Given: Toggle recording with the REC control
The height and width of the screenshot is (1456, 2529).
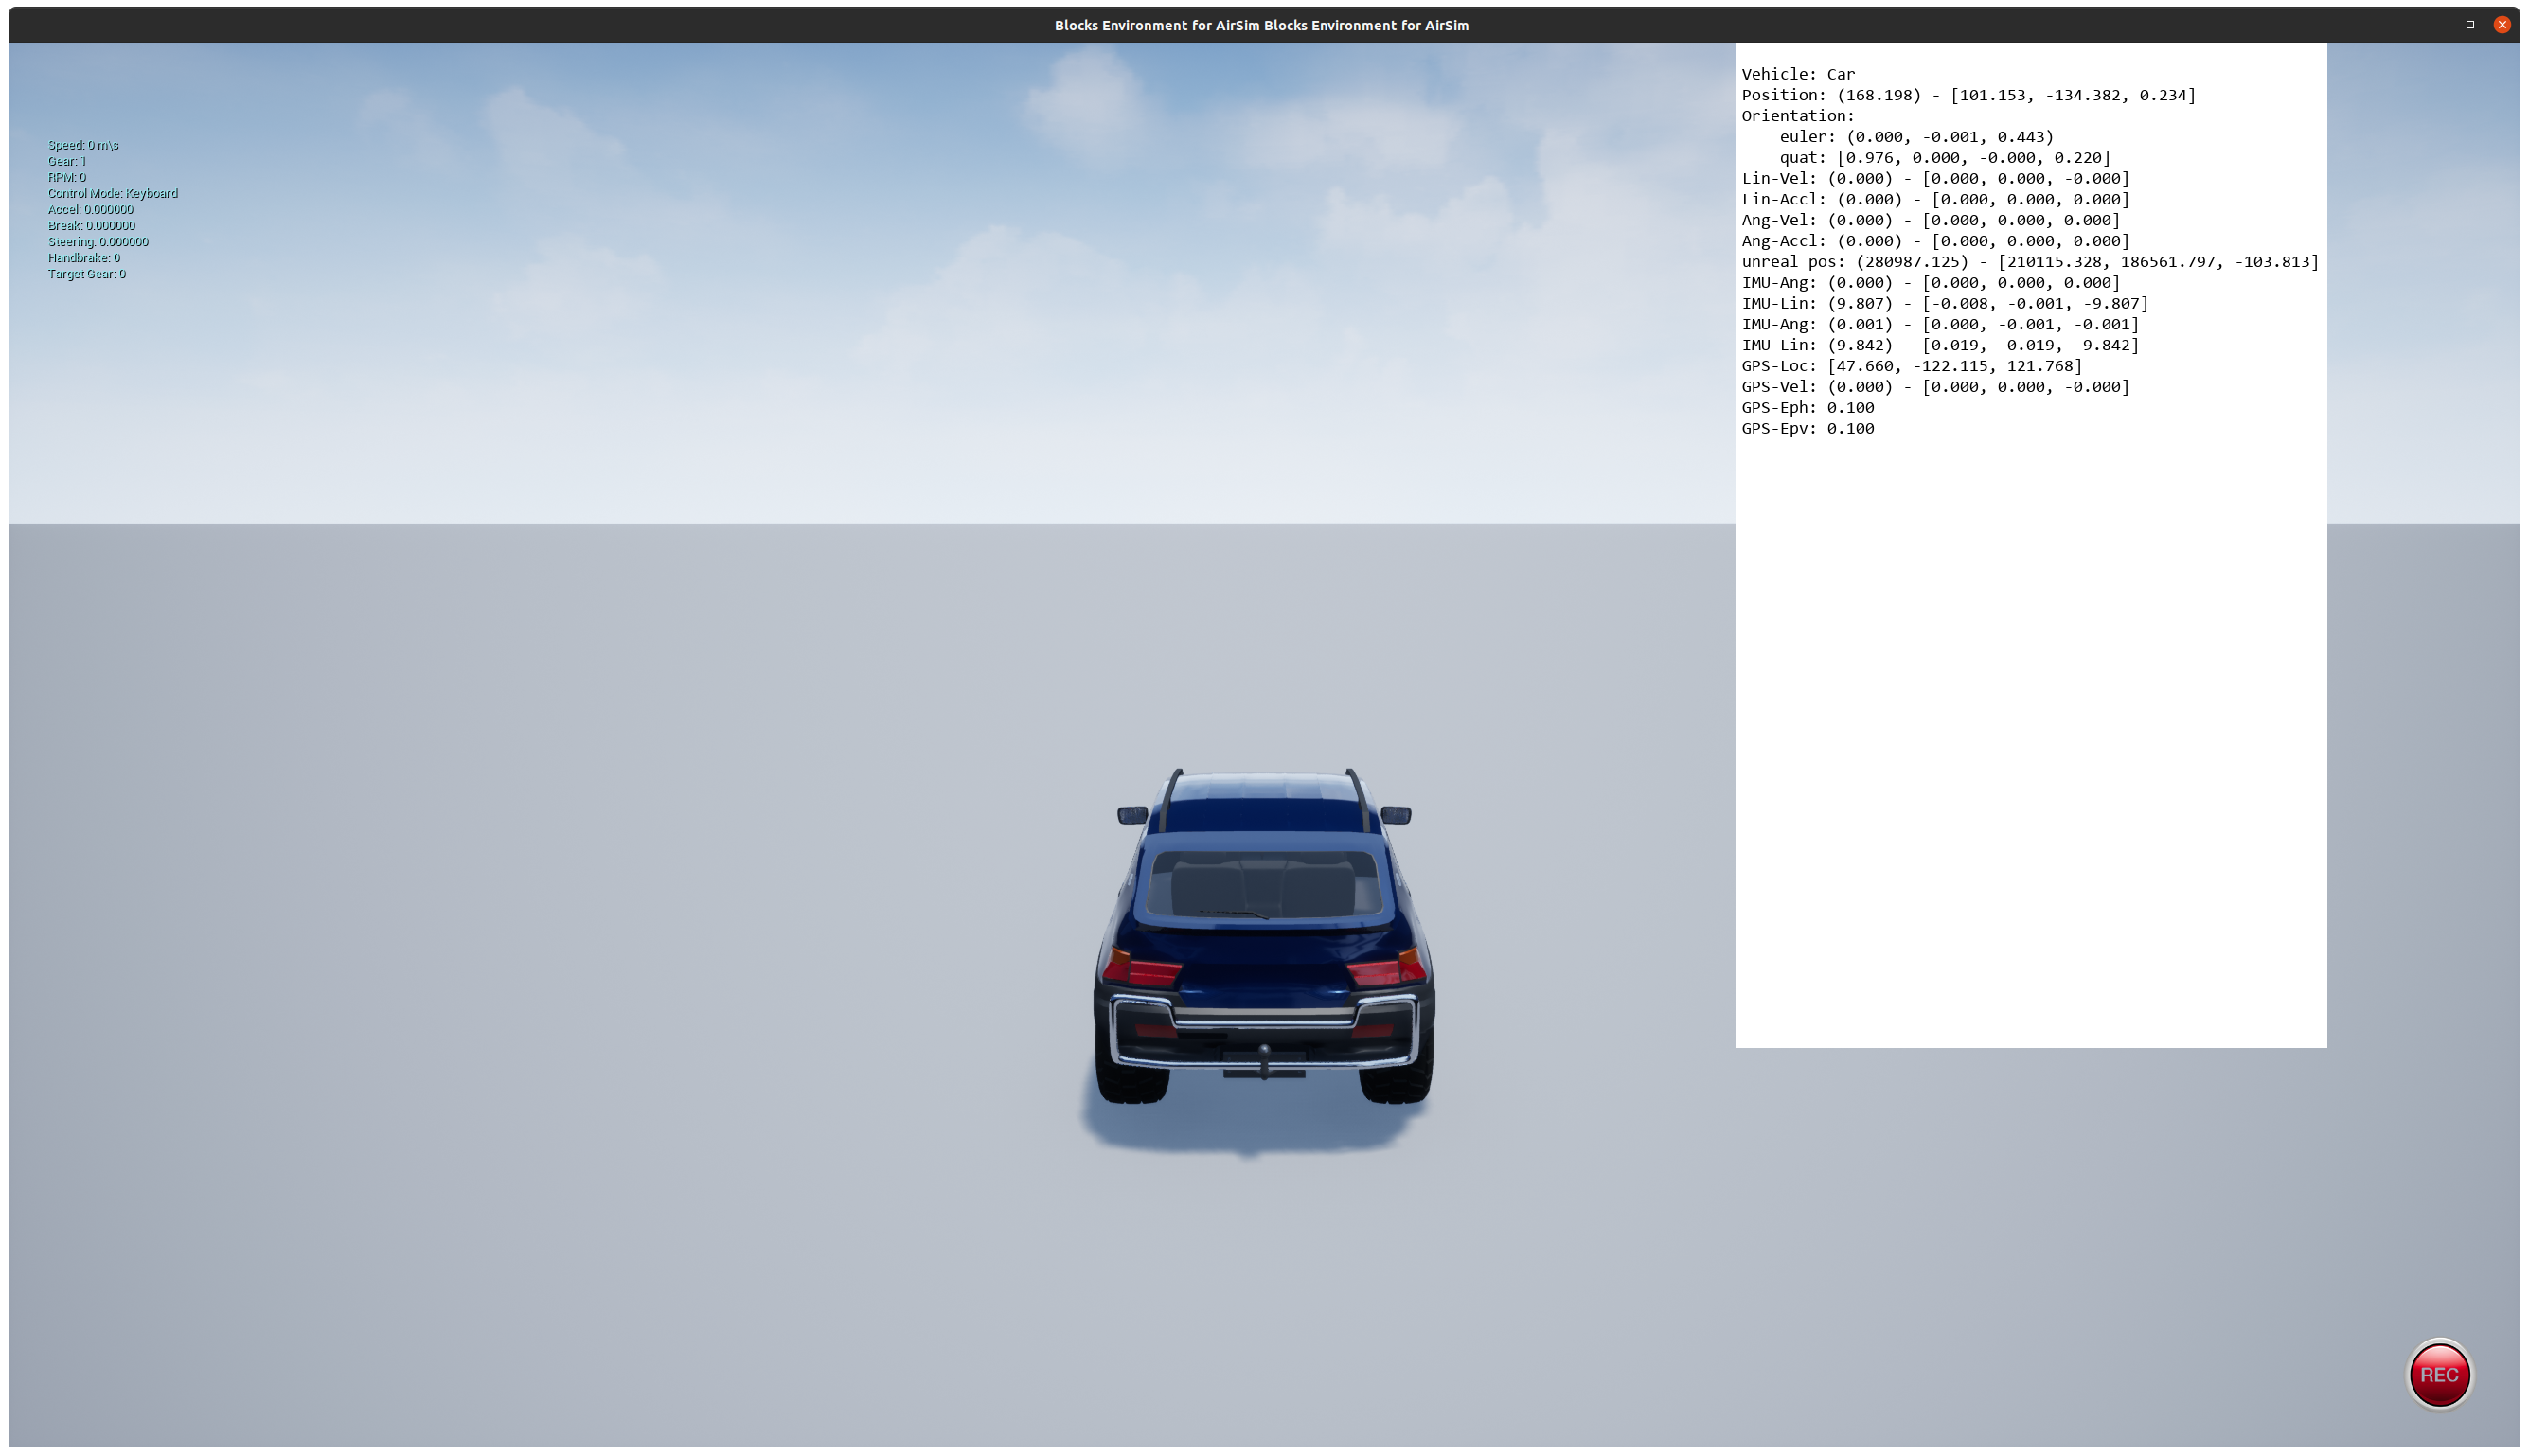Looking at the screenshot, I should [2442, 1375].
